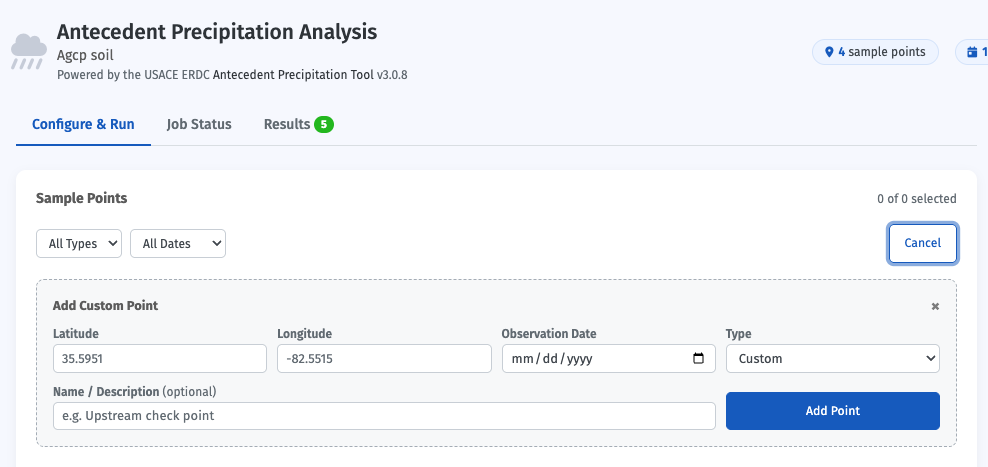Viewport: 988px width, 467px height.
Task: Select the Configure & Run tab
Action: pos(83,124)
